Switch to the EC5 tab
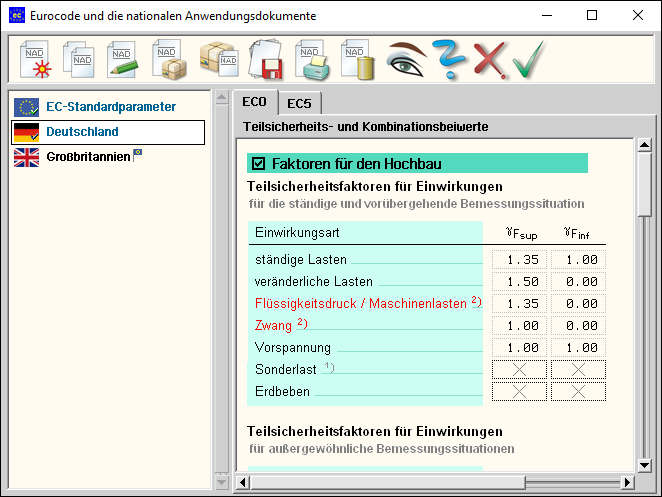This screenshot has height=497, width=662. point(300,103)
